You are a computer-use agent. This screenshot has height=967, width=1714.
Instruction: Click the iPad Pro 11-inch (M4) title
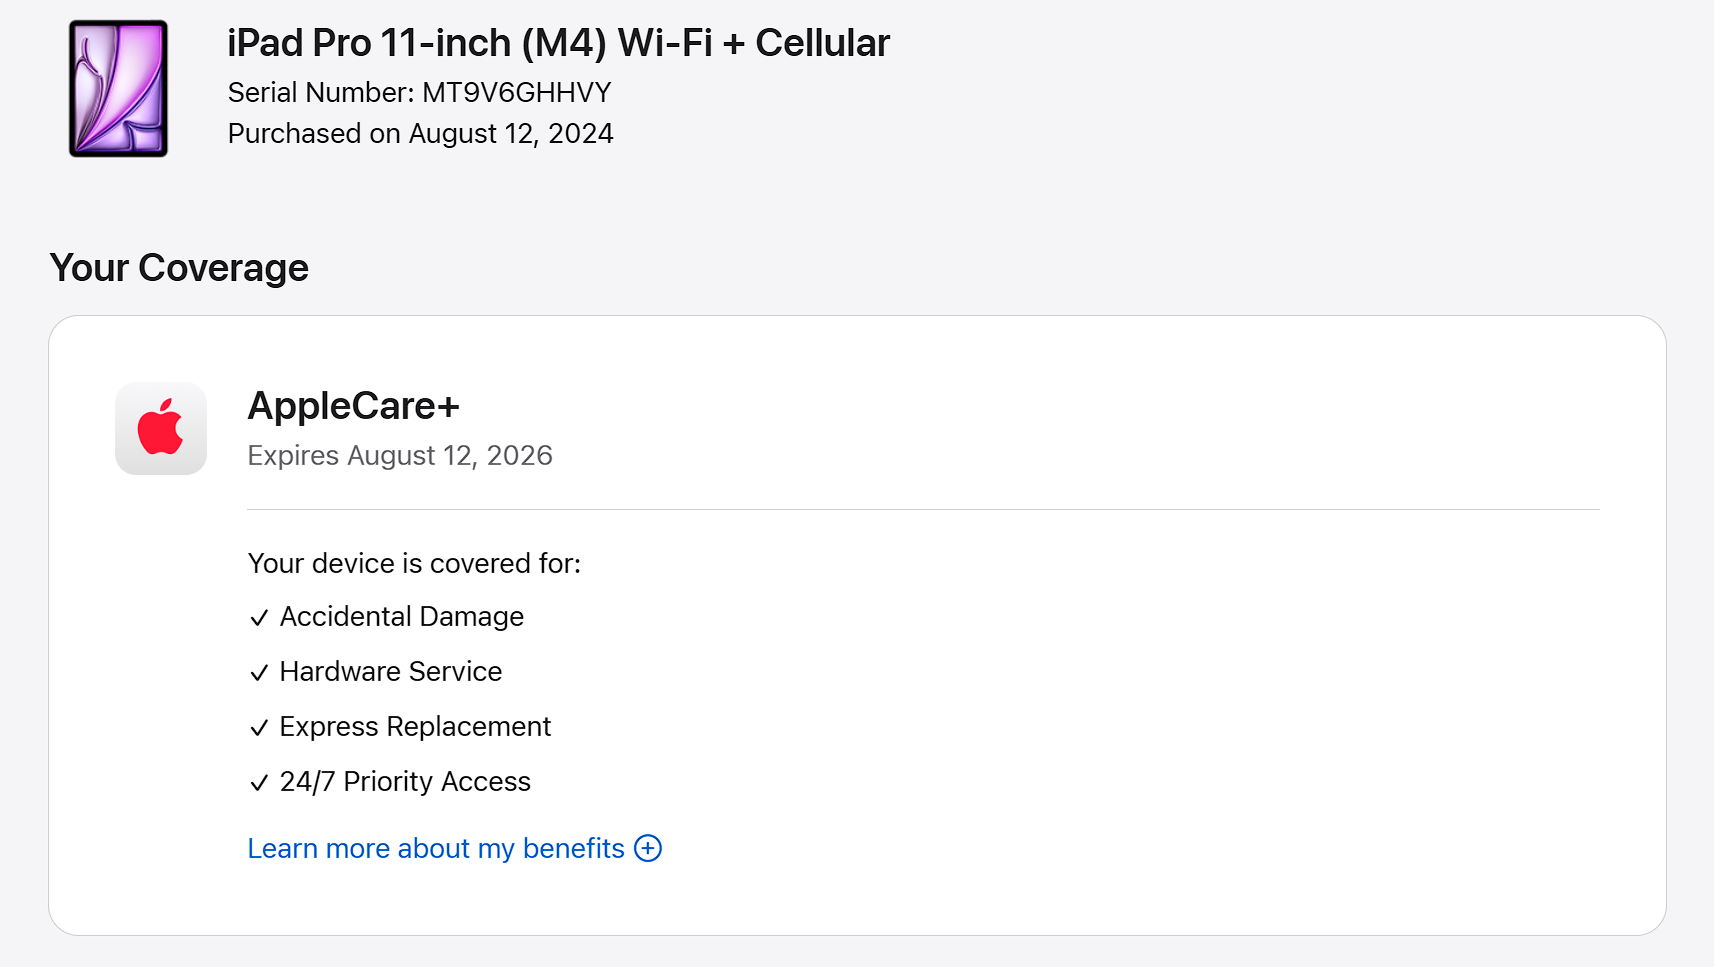pyautogui.click(x=558, y=43)
